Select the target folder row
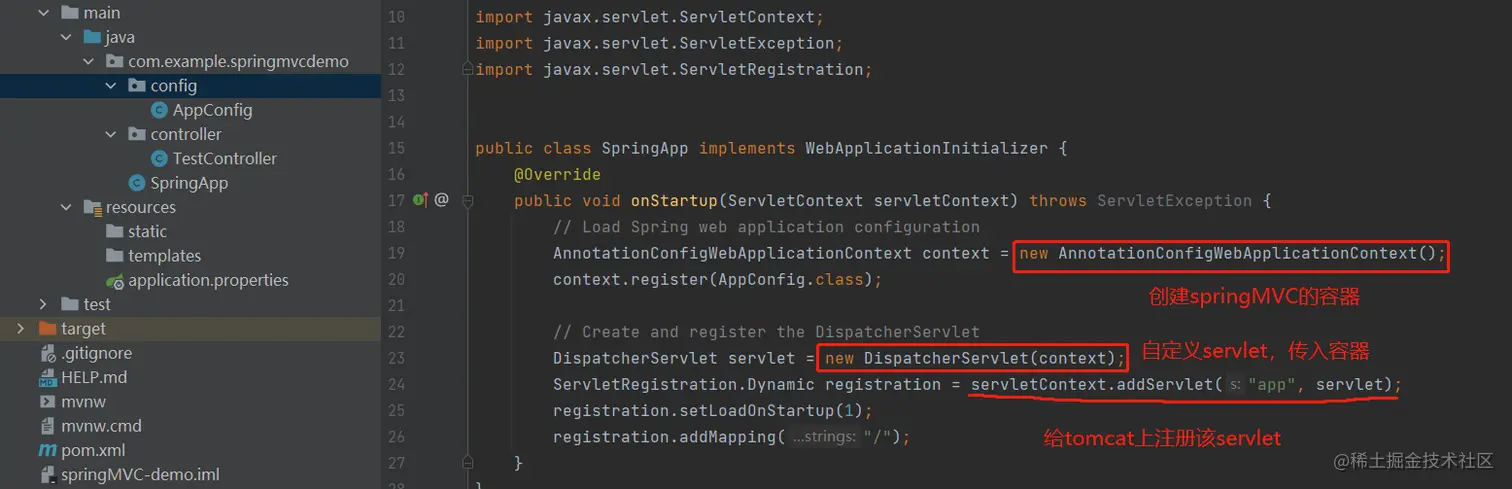 pyautogui.click(x=190, y=328)
